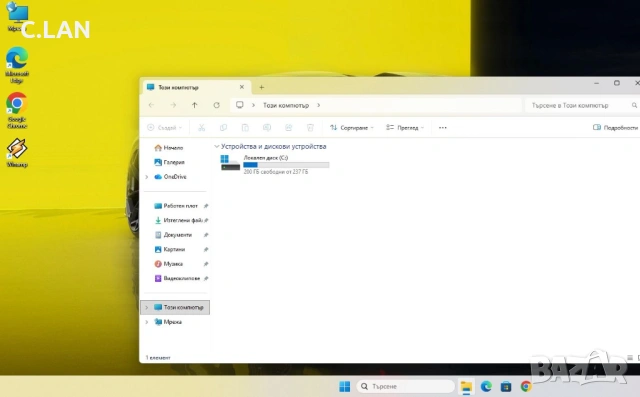
Task: Click chevron after Този компютър in address bar
Action: click(319, 105)
